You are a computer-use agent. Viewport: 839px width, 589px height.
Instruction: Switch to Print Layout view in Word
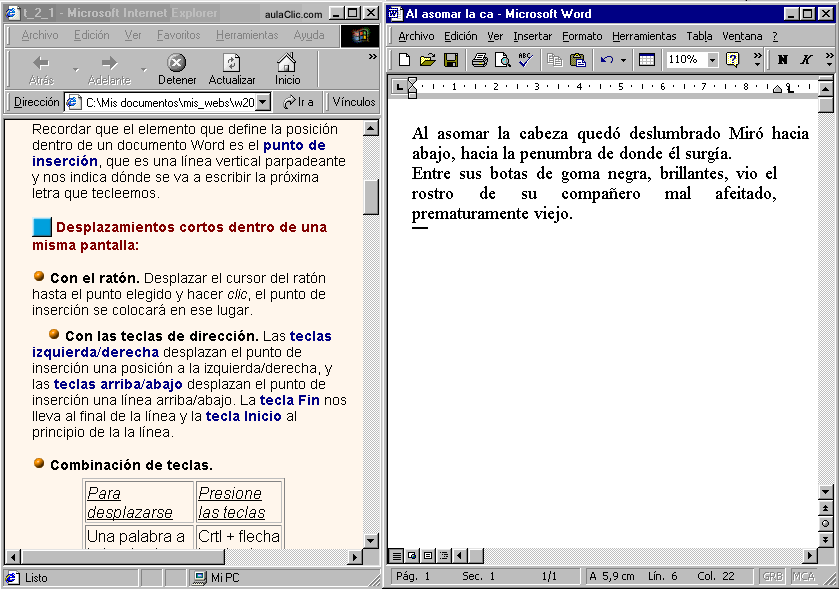pos(428,555)
